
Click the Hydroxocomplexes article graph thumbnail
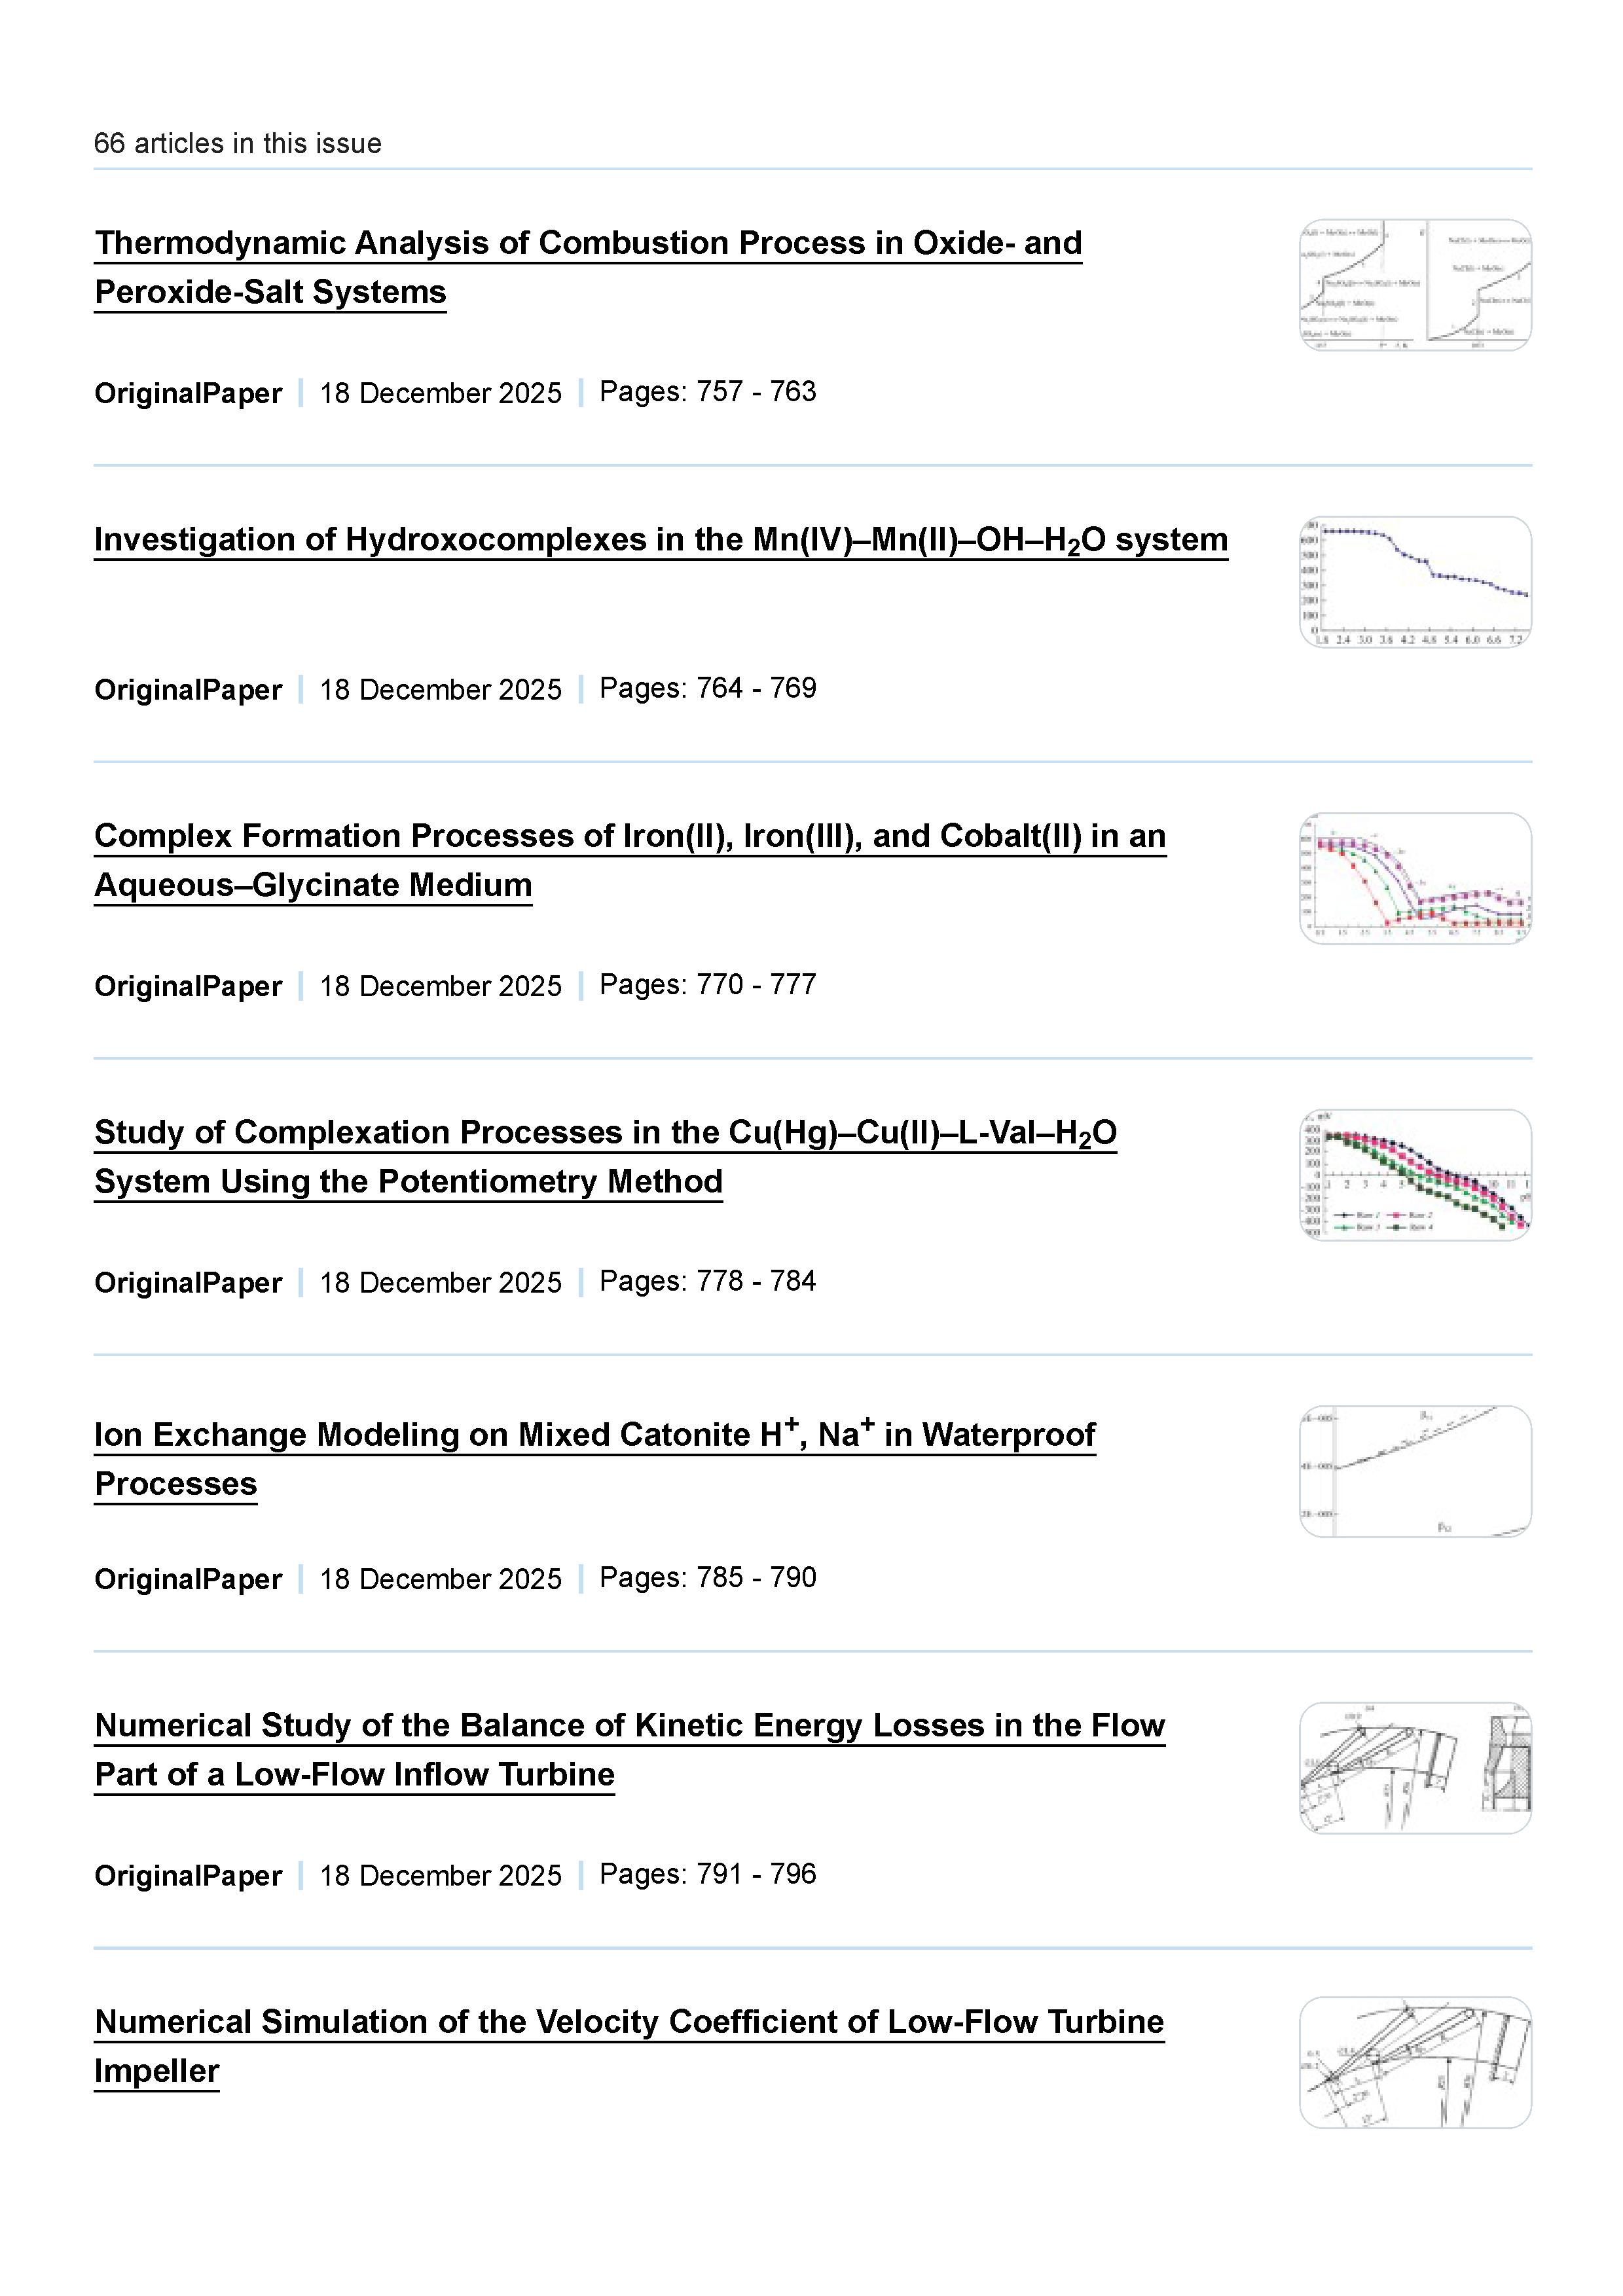tap(1415, 582)
